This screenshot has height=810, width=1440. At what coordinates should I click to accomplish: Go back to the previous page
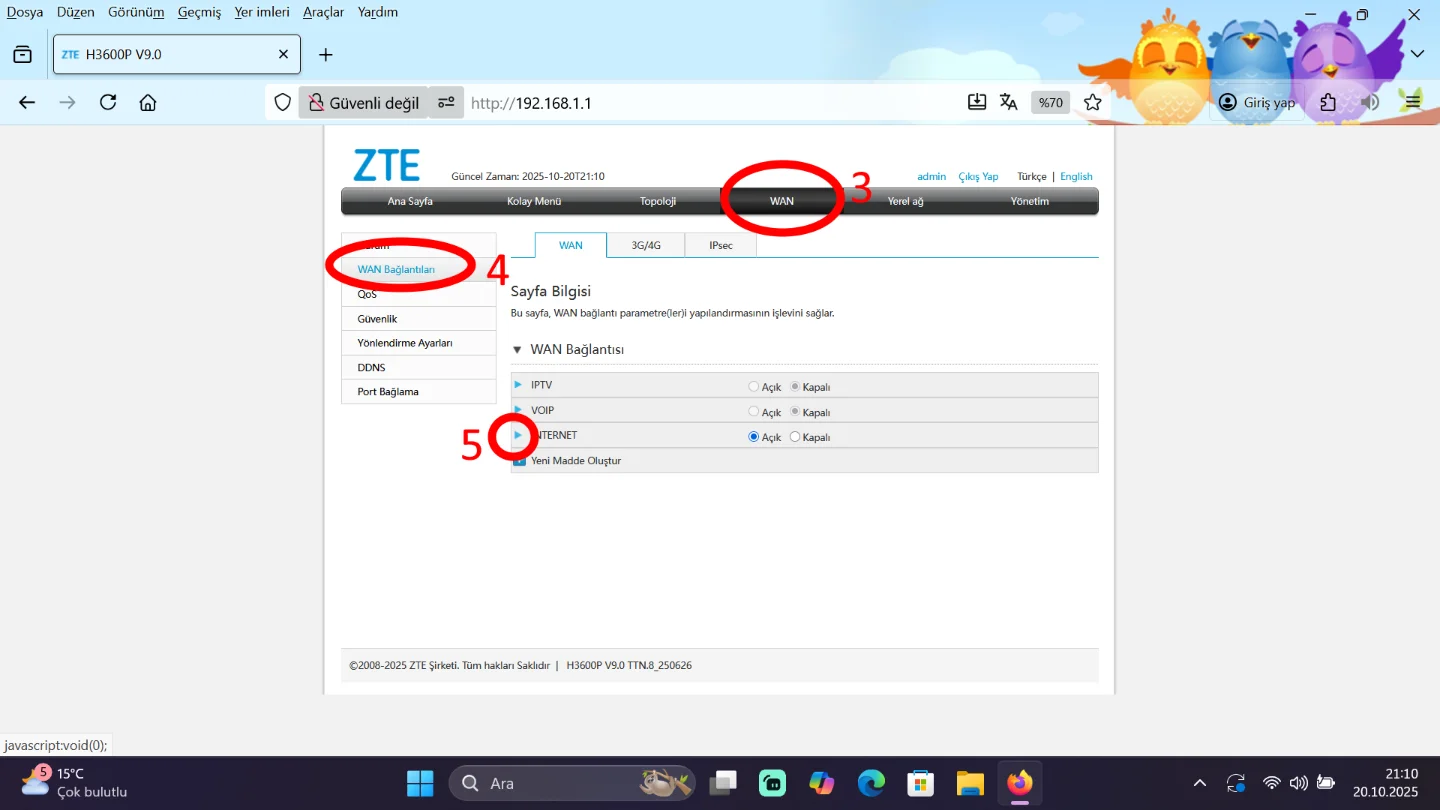click(x=27, y=102)
